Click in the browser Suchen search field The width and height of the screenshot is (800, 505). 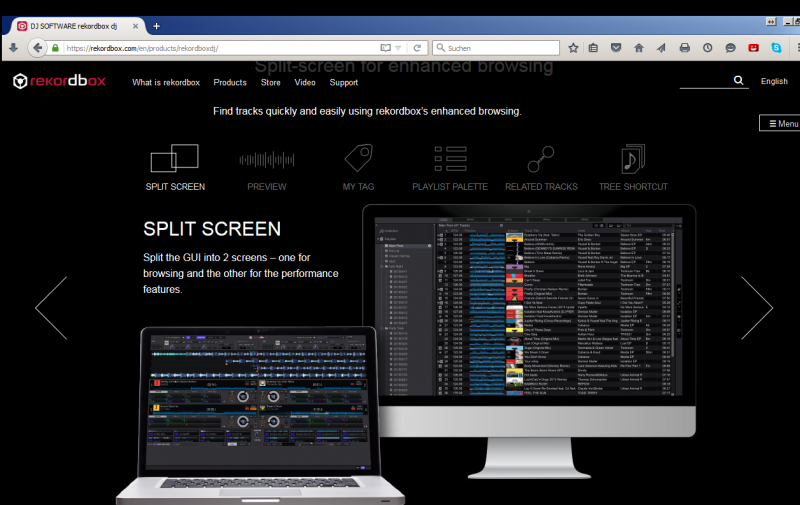pyautogui.click(x=496, y=48)
